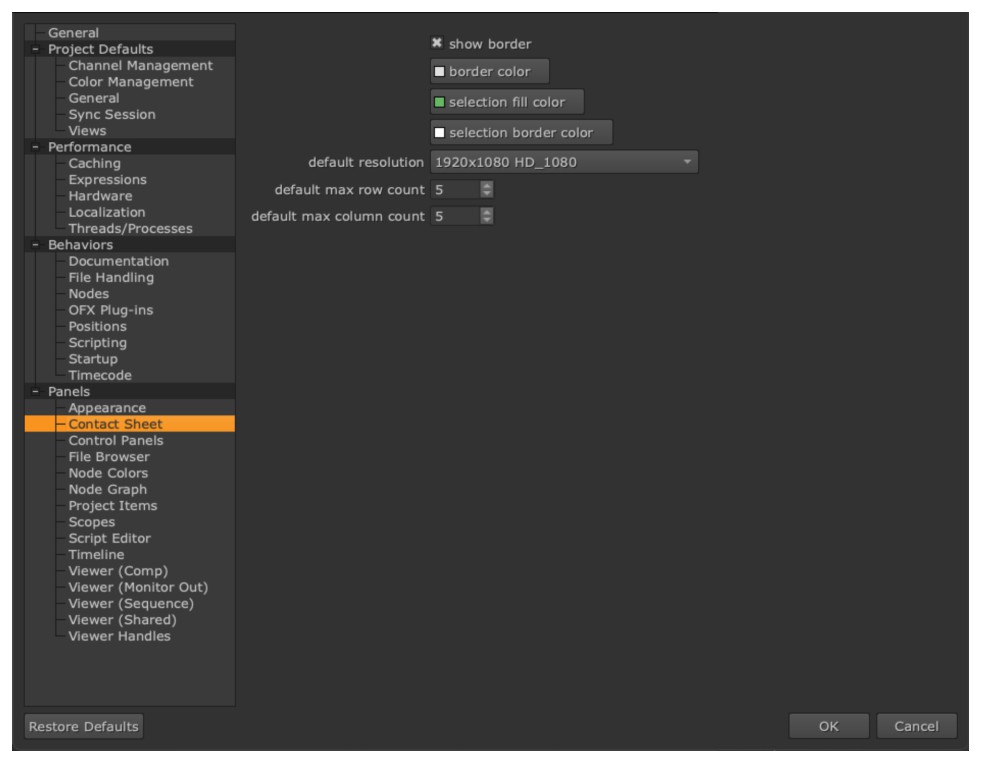Collapse the Project Defaults section
Image resolution: width=981 pixels, height=763 pixels.
point(36,50)
